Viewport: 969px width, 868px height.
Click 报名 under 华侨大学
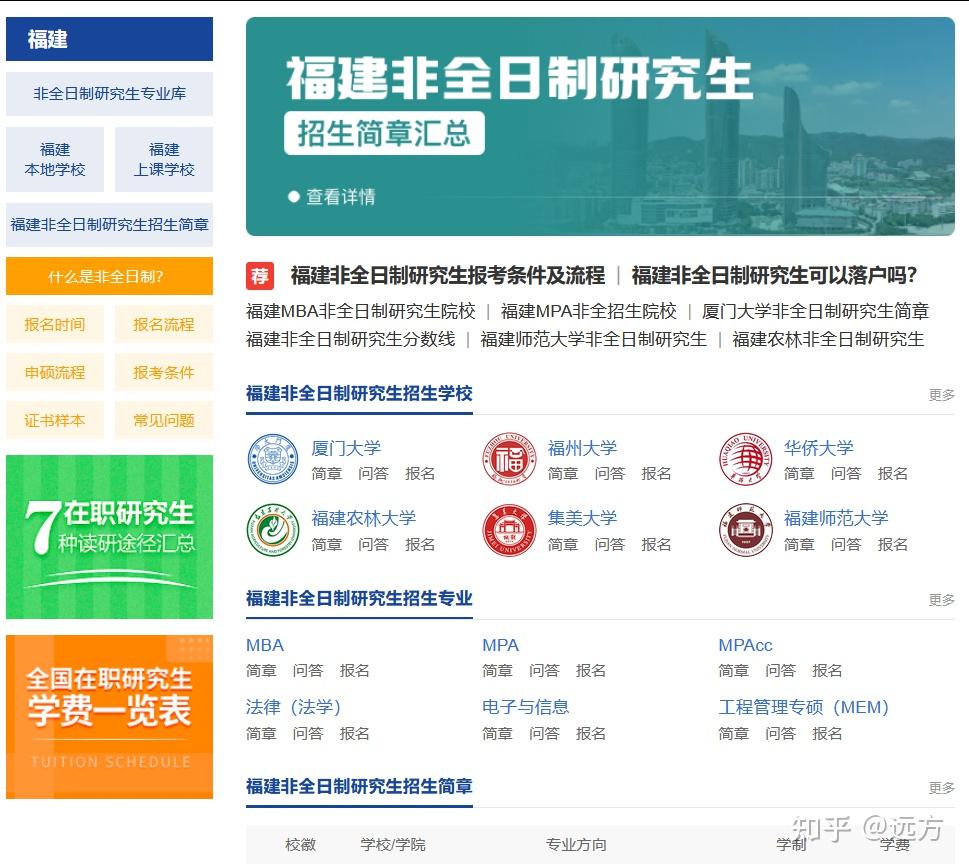[x=893, y=474]
